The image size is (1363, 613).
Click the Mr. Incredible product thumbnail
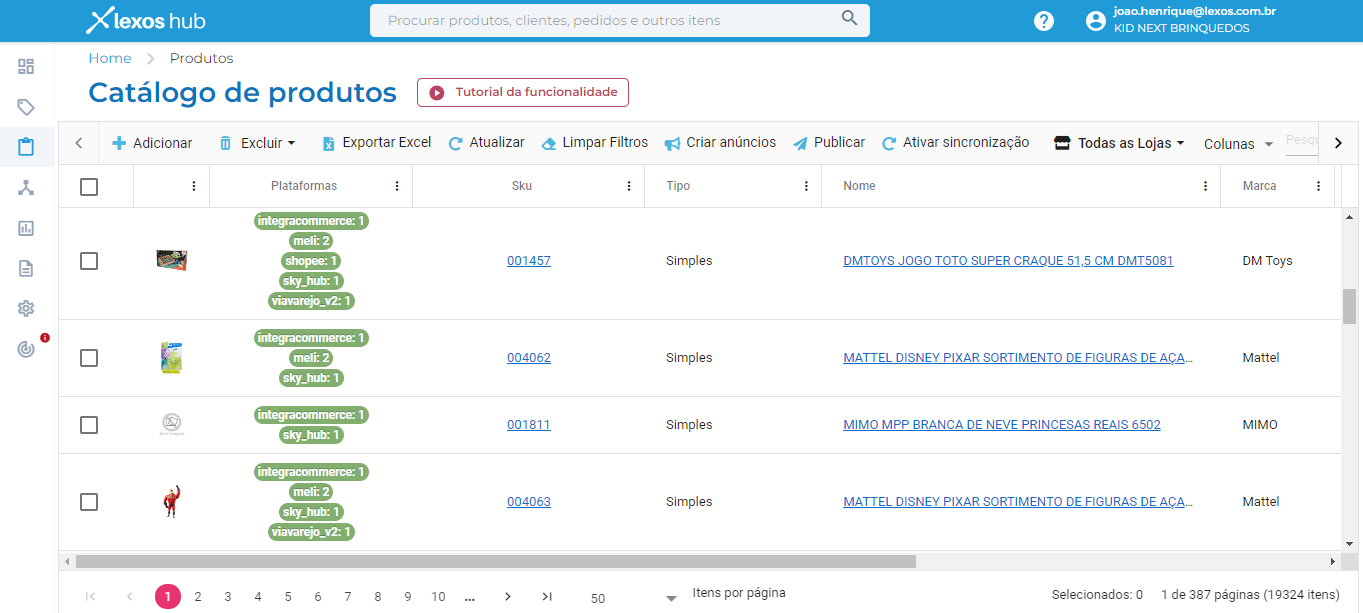[x=170, y=501]
